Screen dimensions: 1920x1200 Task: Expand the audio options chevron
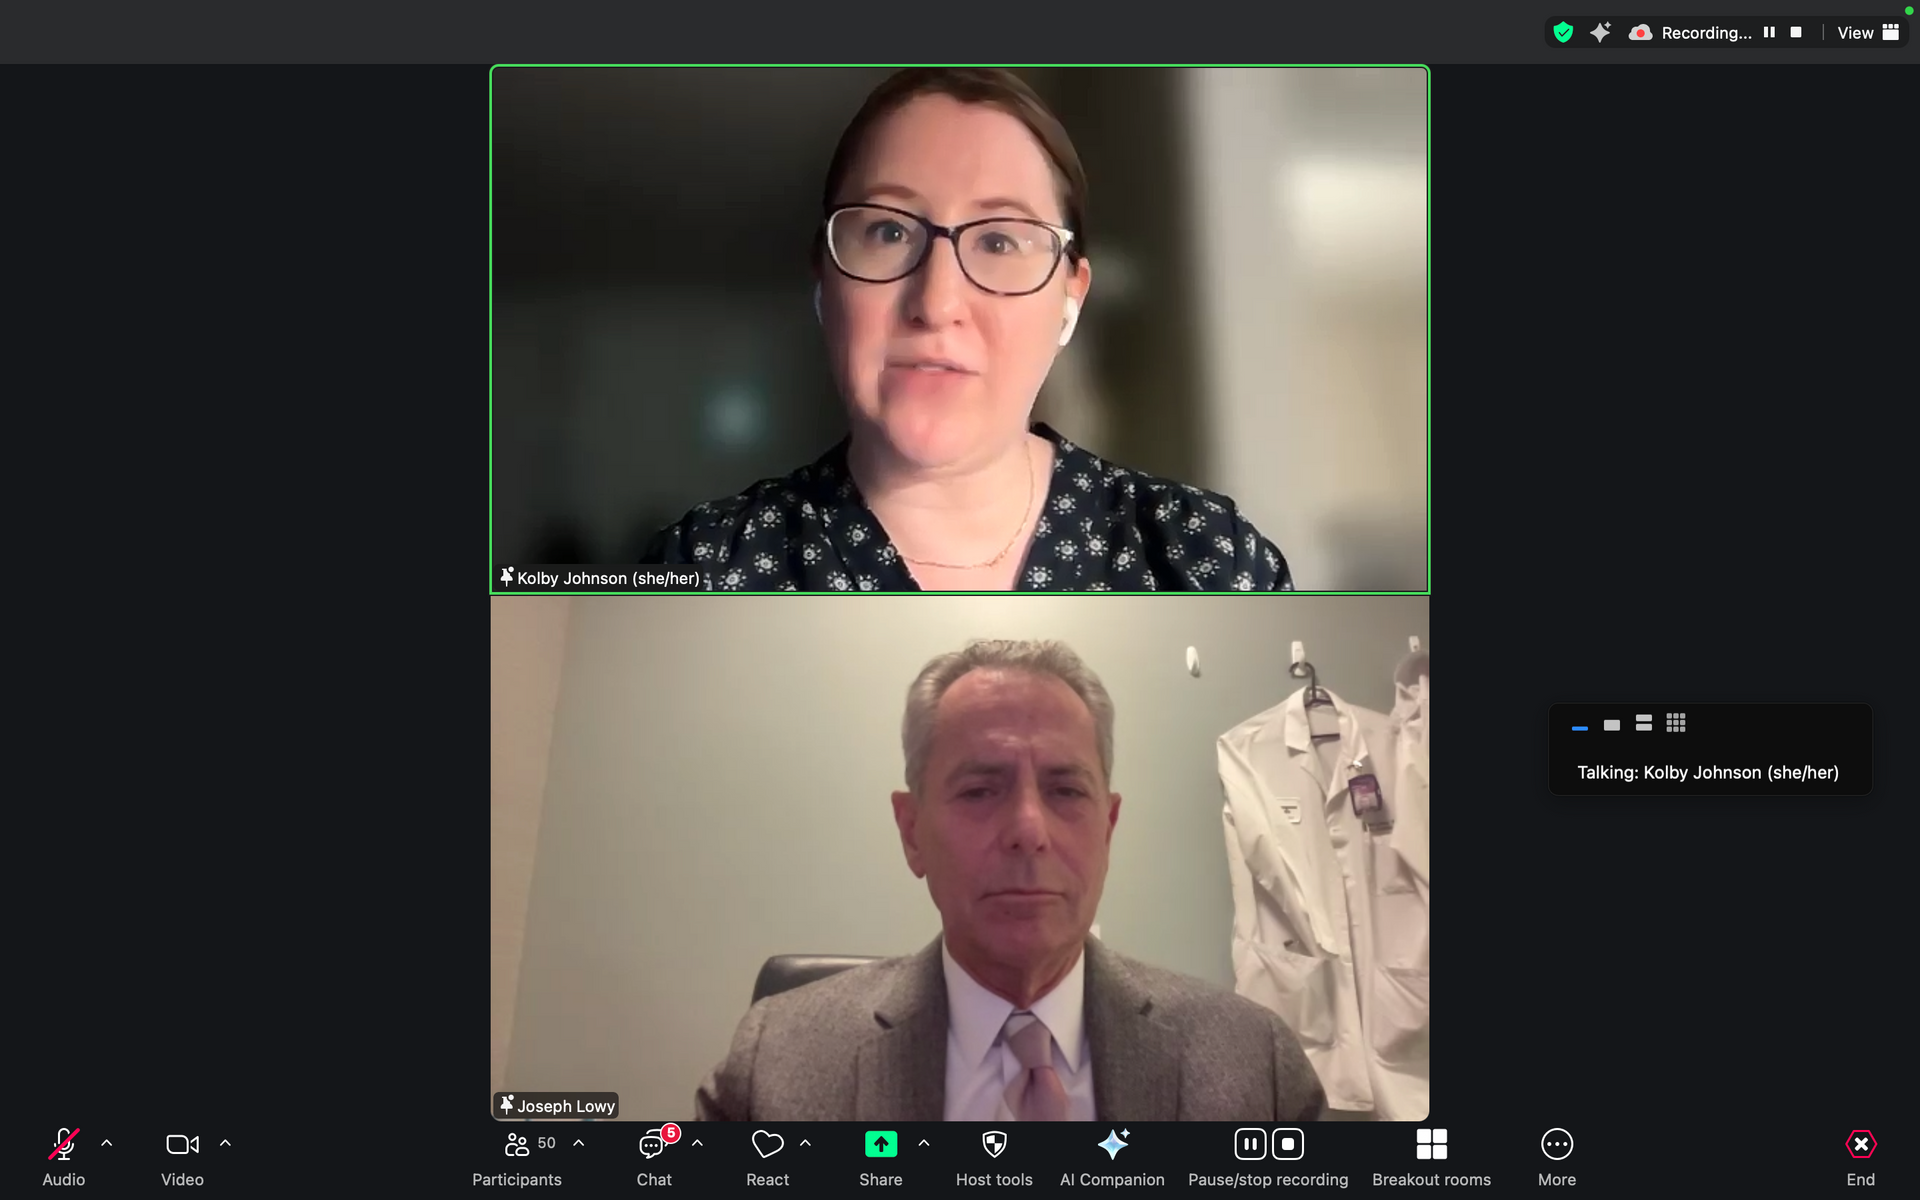click(107, 1143)
